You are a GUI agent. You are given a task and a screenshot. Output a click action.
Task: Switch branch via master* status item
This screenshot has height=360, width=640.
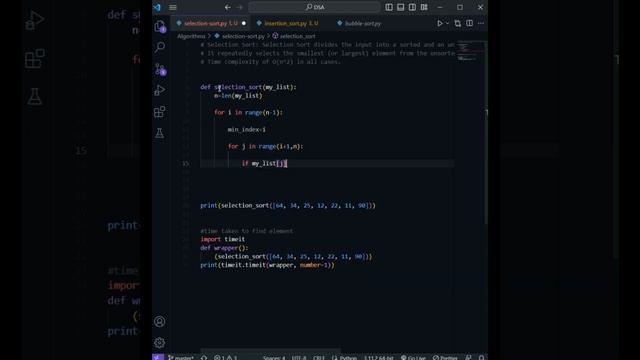[181, 358]
